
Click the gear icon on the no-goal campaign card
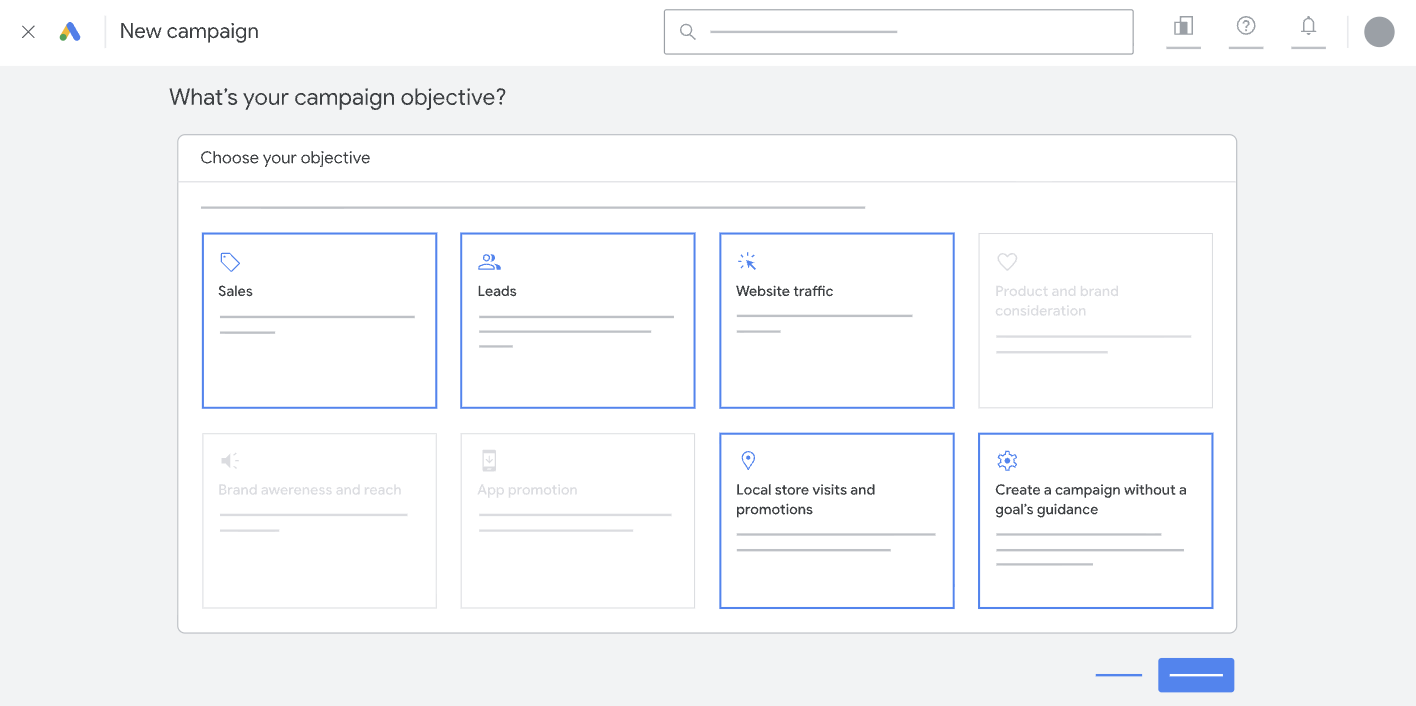pyautogui.click(x=1006, y=460)
